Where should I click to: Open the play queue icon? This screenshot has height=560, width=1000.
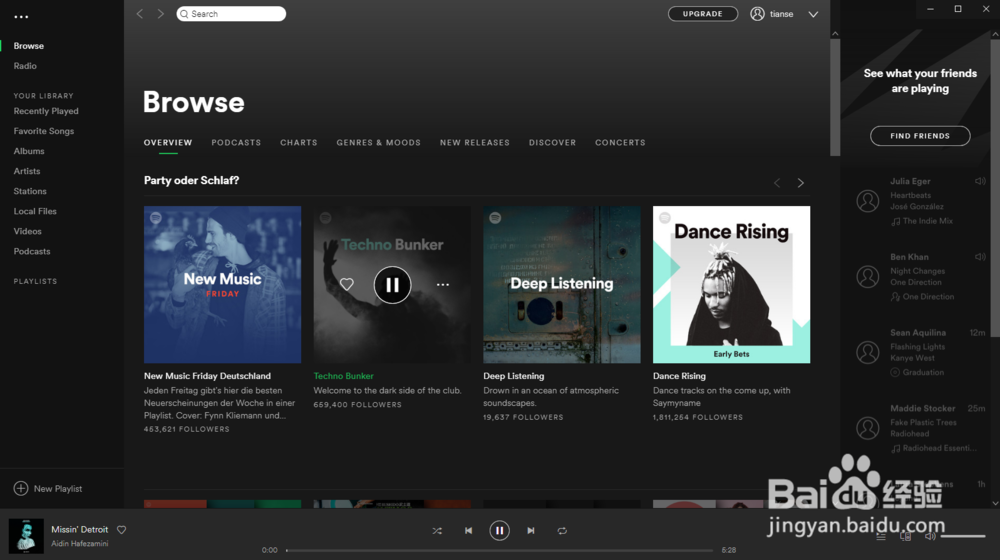coord(881,536)
